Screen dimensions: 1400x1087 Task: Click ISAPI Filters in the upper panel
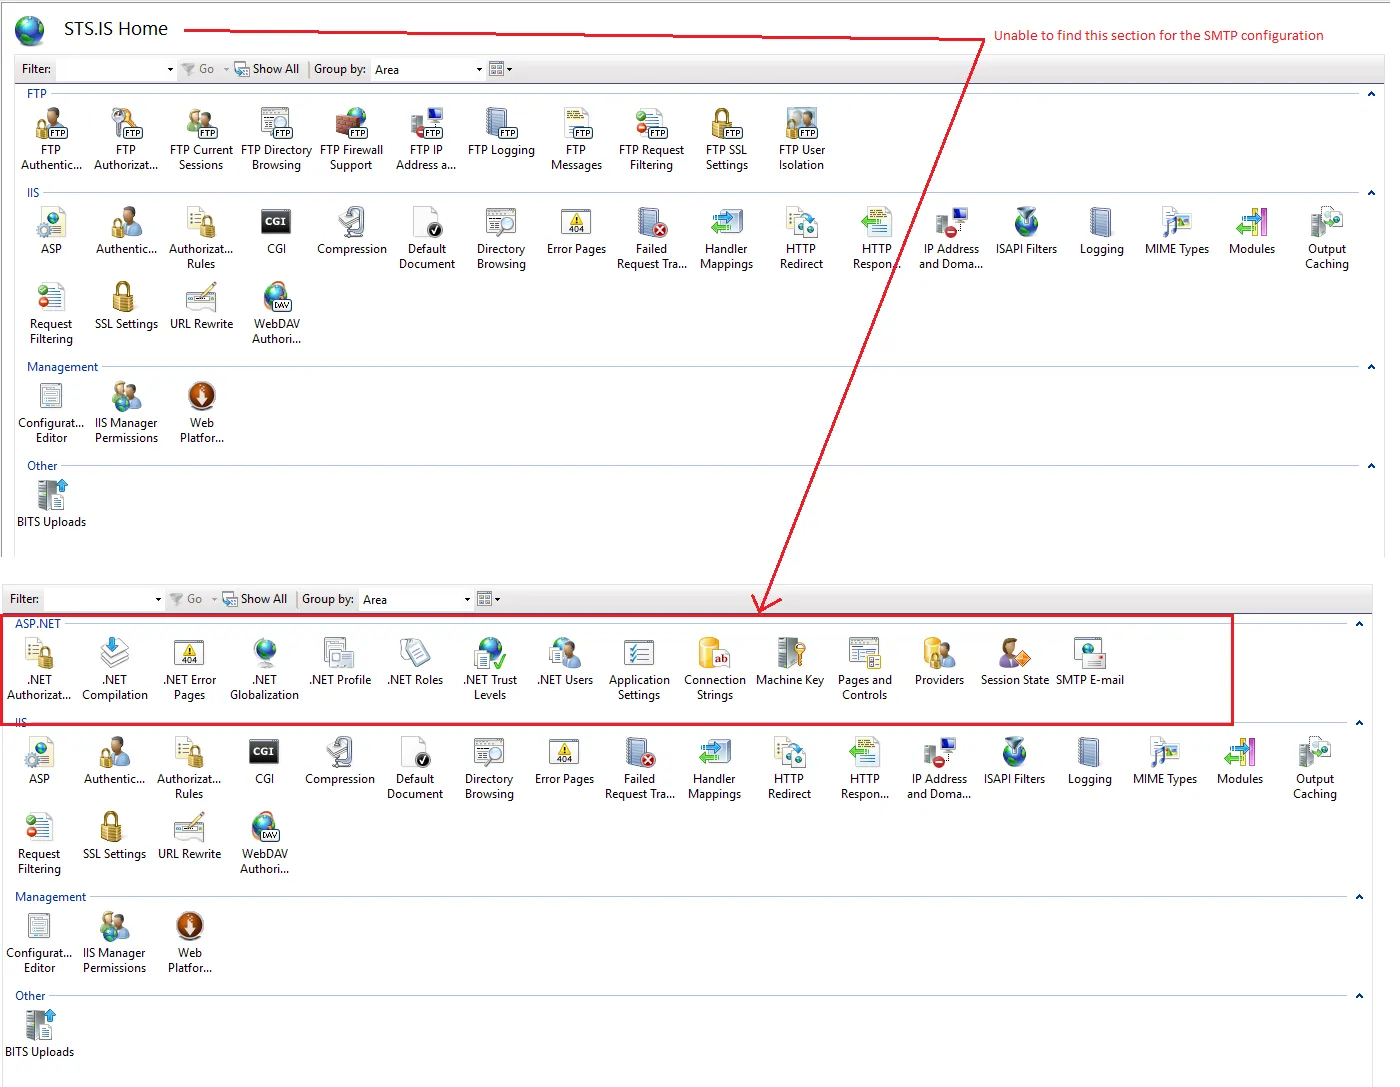pyautogui.click(x=1026, y=222)
